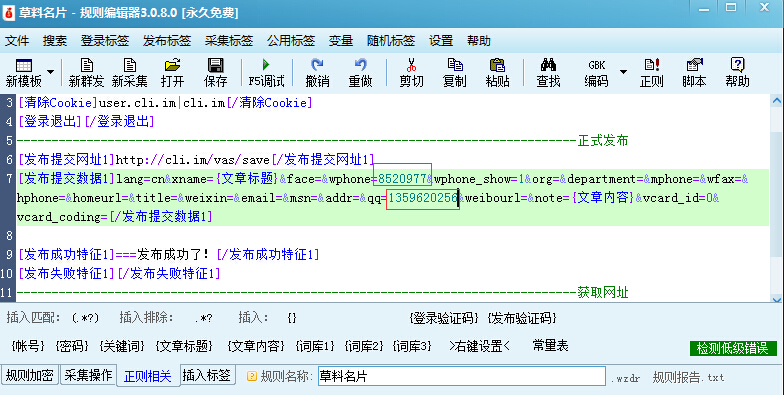The width and height of the screenshot is (784, 395).
Task: Open the 文件 menu
Action: point(17,40)
